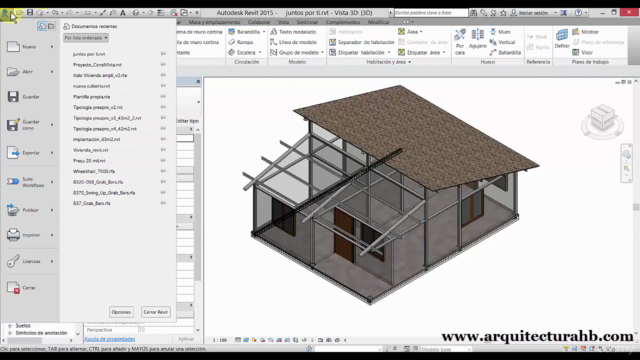Show recent documents view icon
The width and height of the screenshot is (640, 360).
42,26
